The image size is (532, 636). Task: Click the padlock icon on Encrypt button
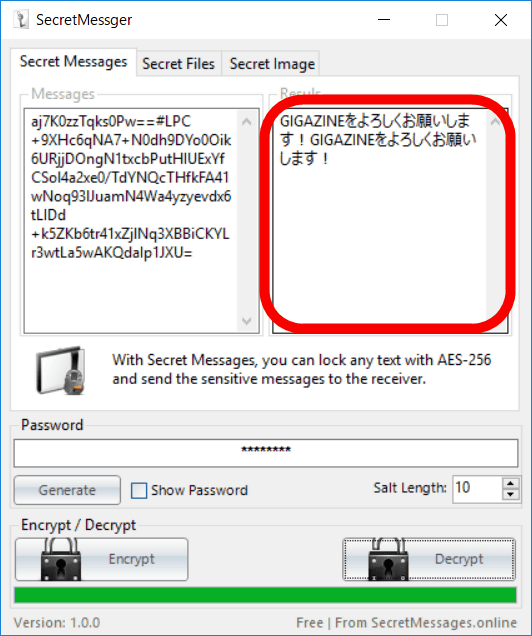[61, 560]
